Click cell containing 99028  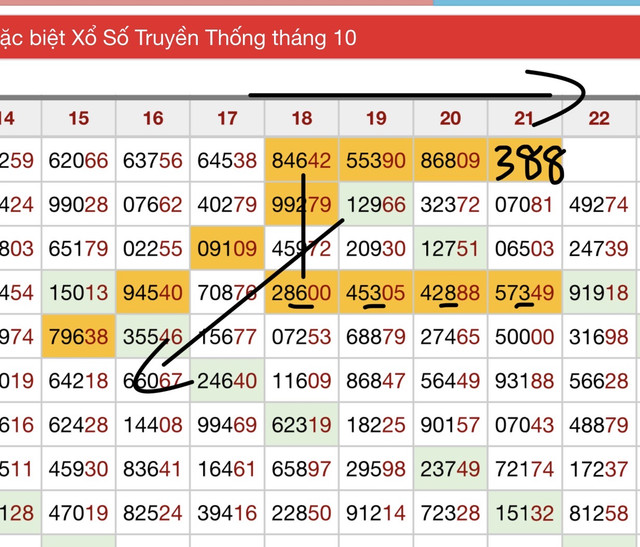(78, 204)
